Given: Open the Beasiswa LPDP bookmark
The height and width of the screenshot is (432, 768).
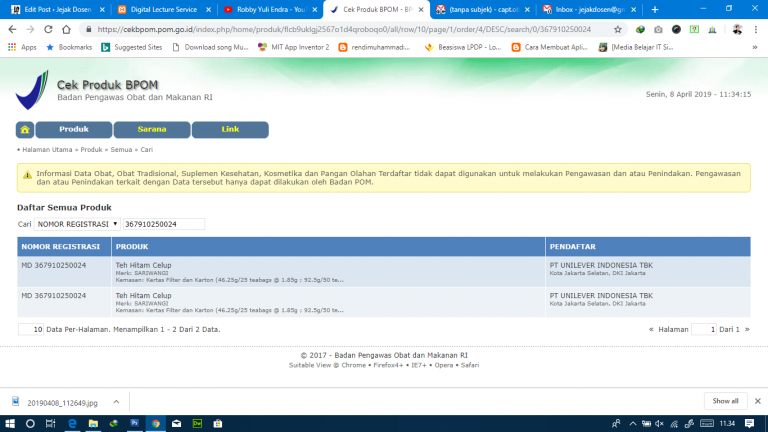Looking at the screenshot, I should pyautogui.click(x=463, y=47).
